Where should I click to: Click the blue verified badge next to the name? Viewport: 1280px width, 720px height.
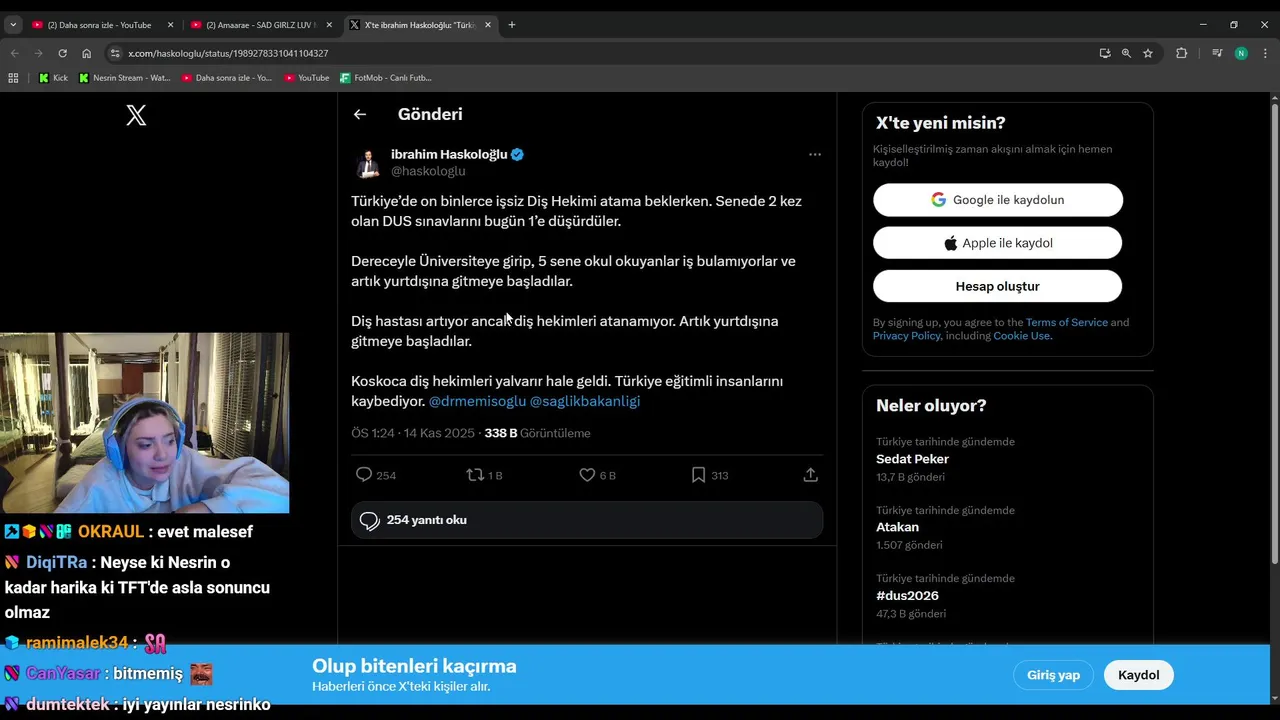point(517,154)
